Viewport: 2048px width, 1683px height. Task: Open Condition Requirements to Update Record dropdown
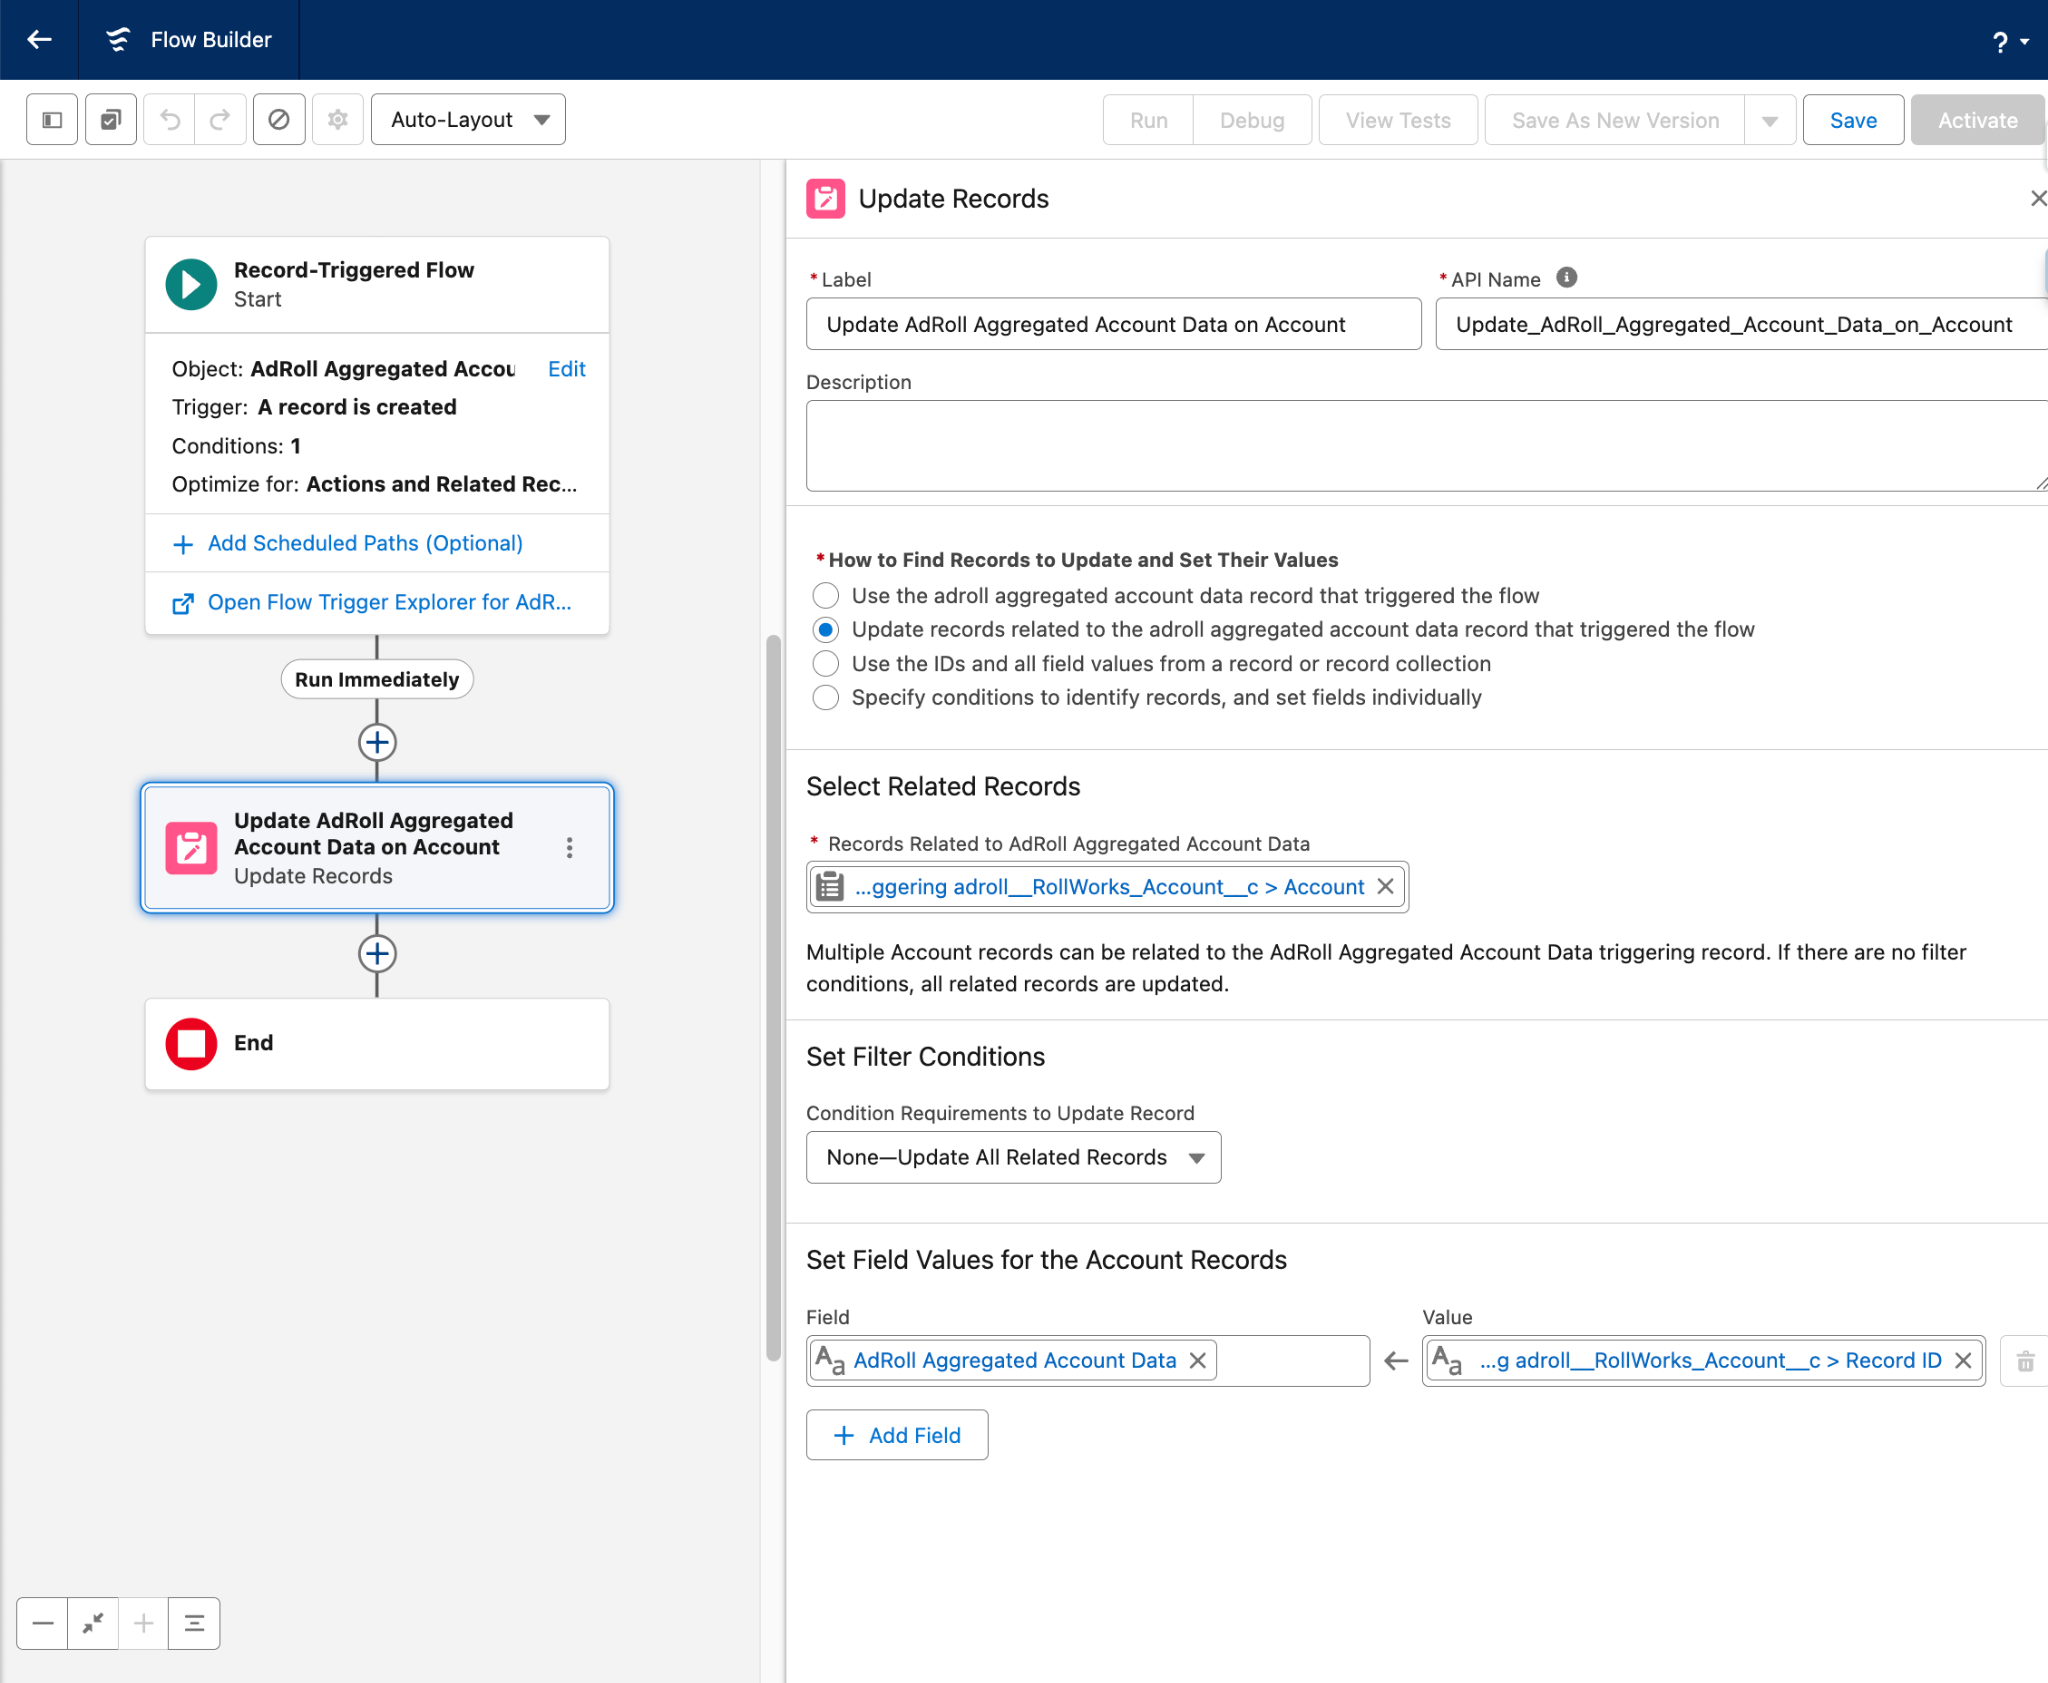pyautogui.click(x=1014, y=1158)
